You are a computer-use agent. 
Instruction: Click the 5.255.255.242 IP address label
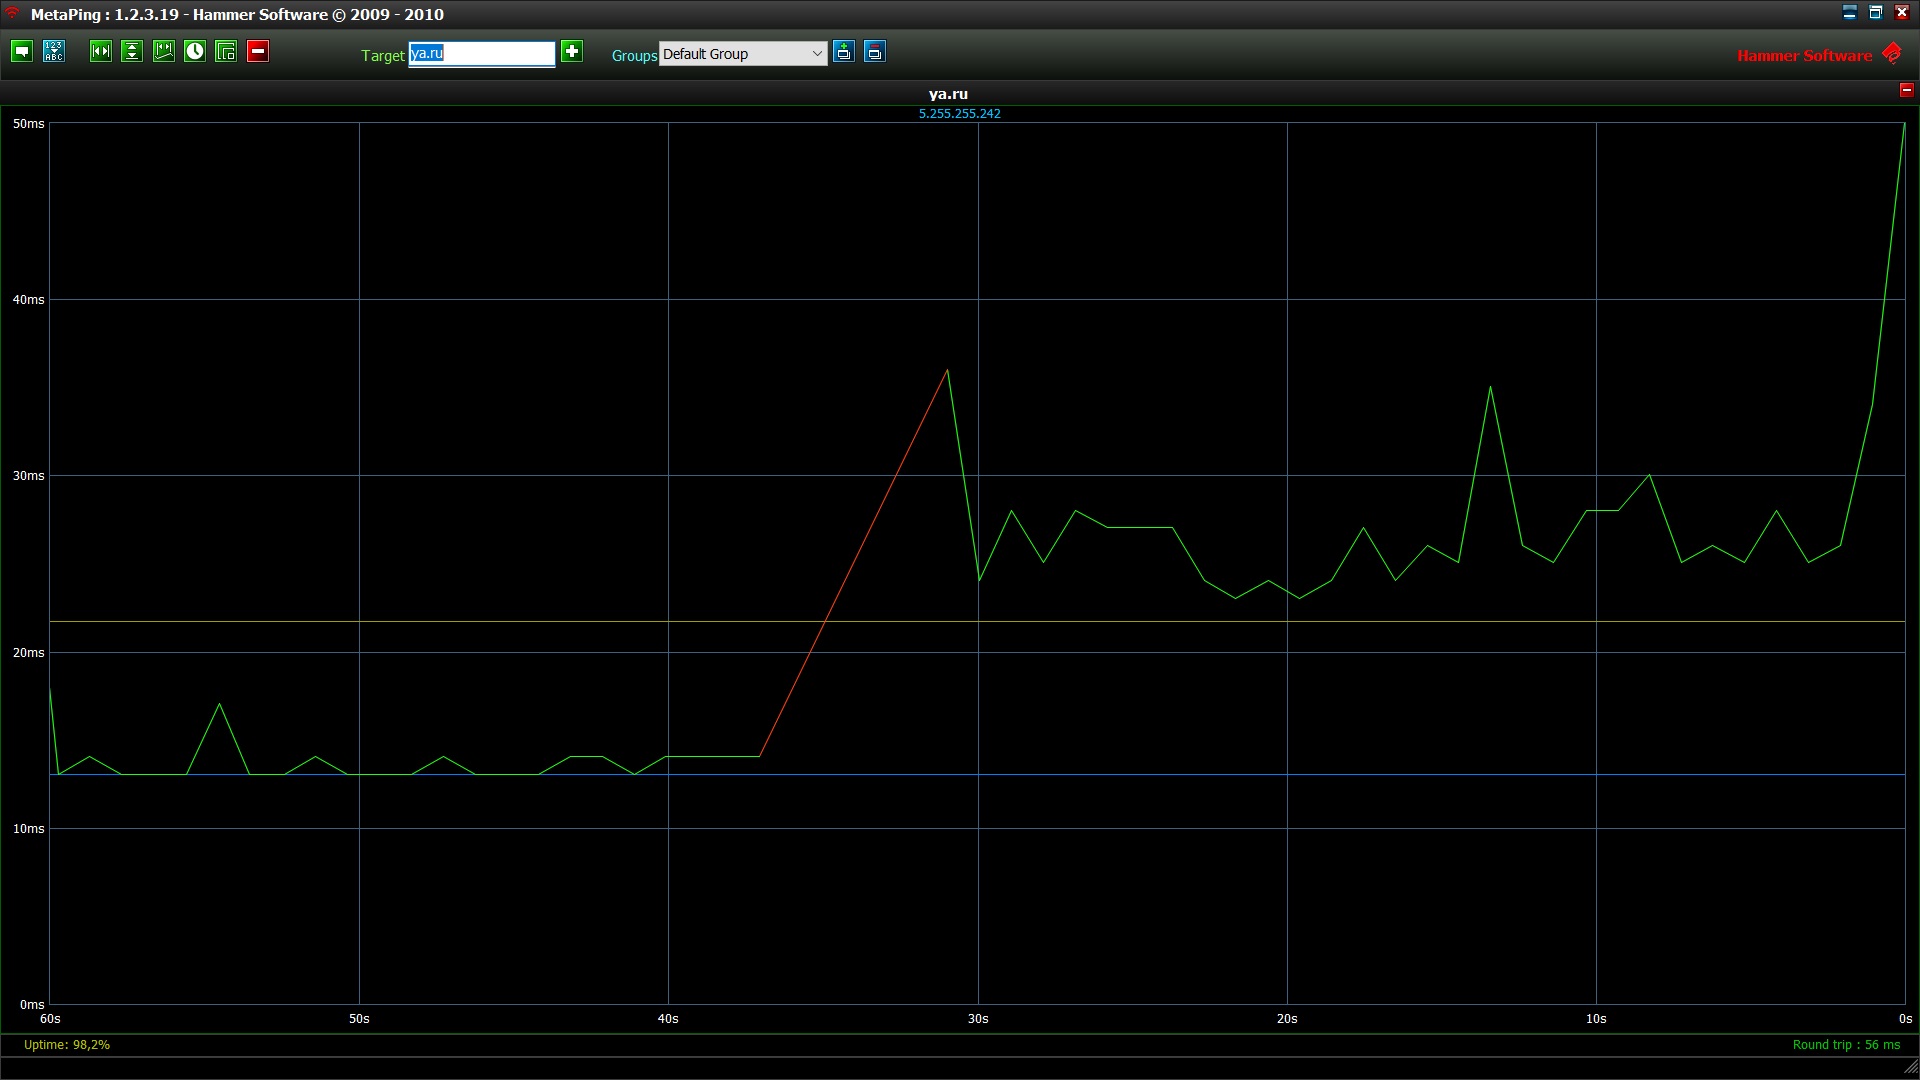click(x=959, y=114)
